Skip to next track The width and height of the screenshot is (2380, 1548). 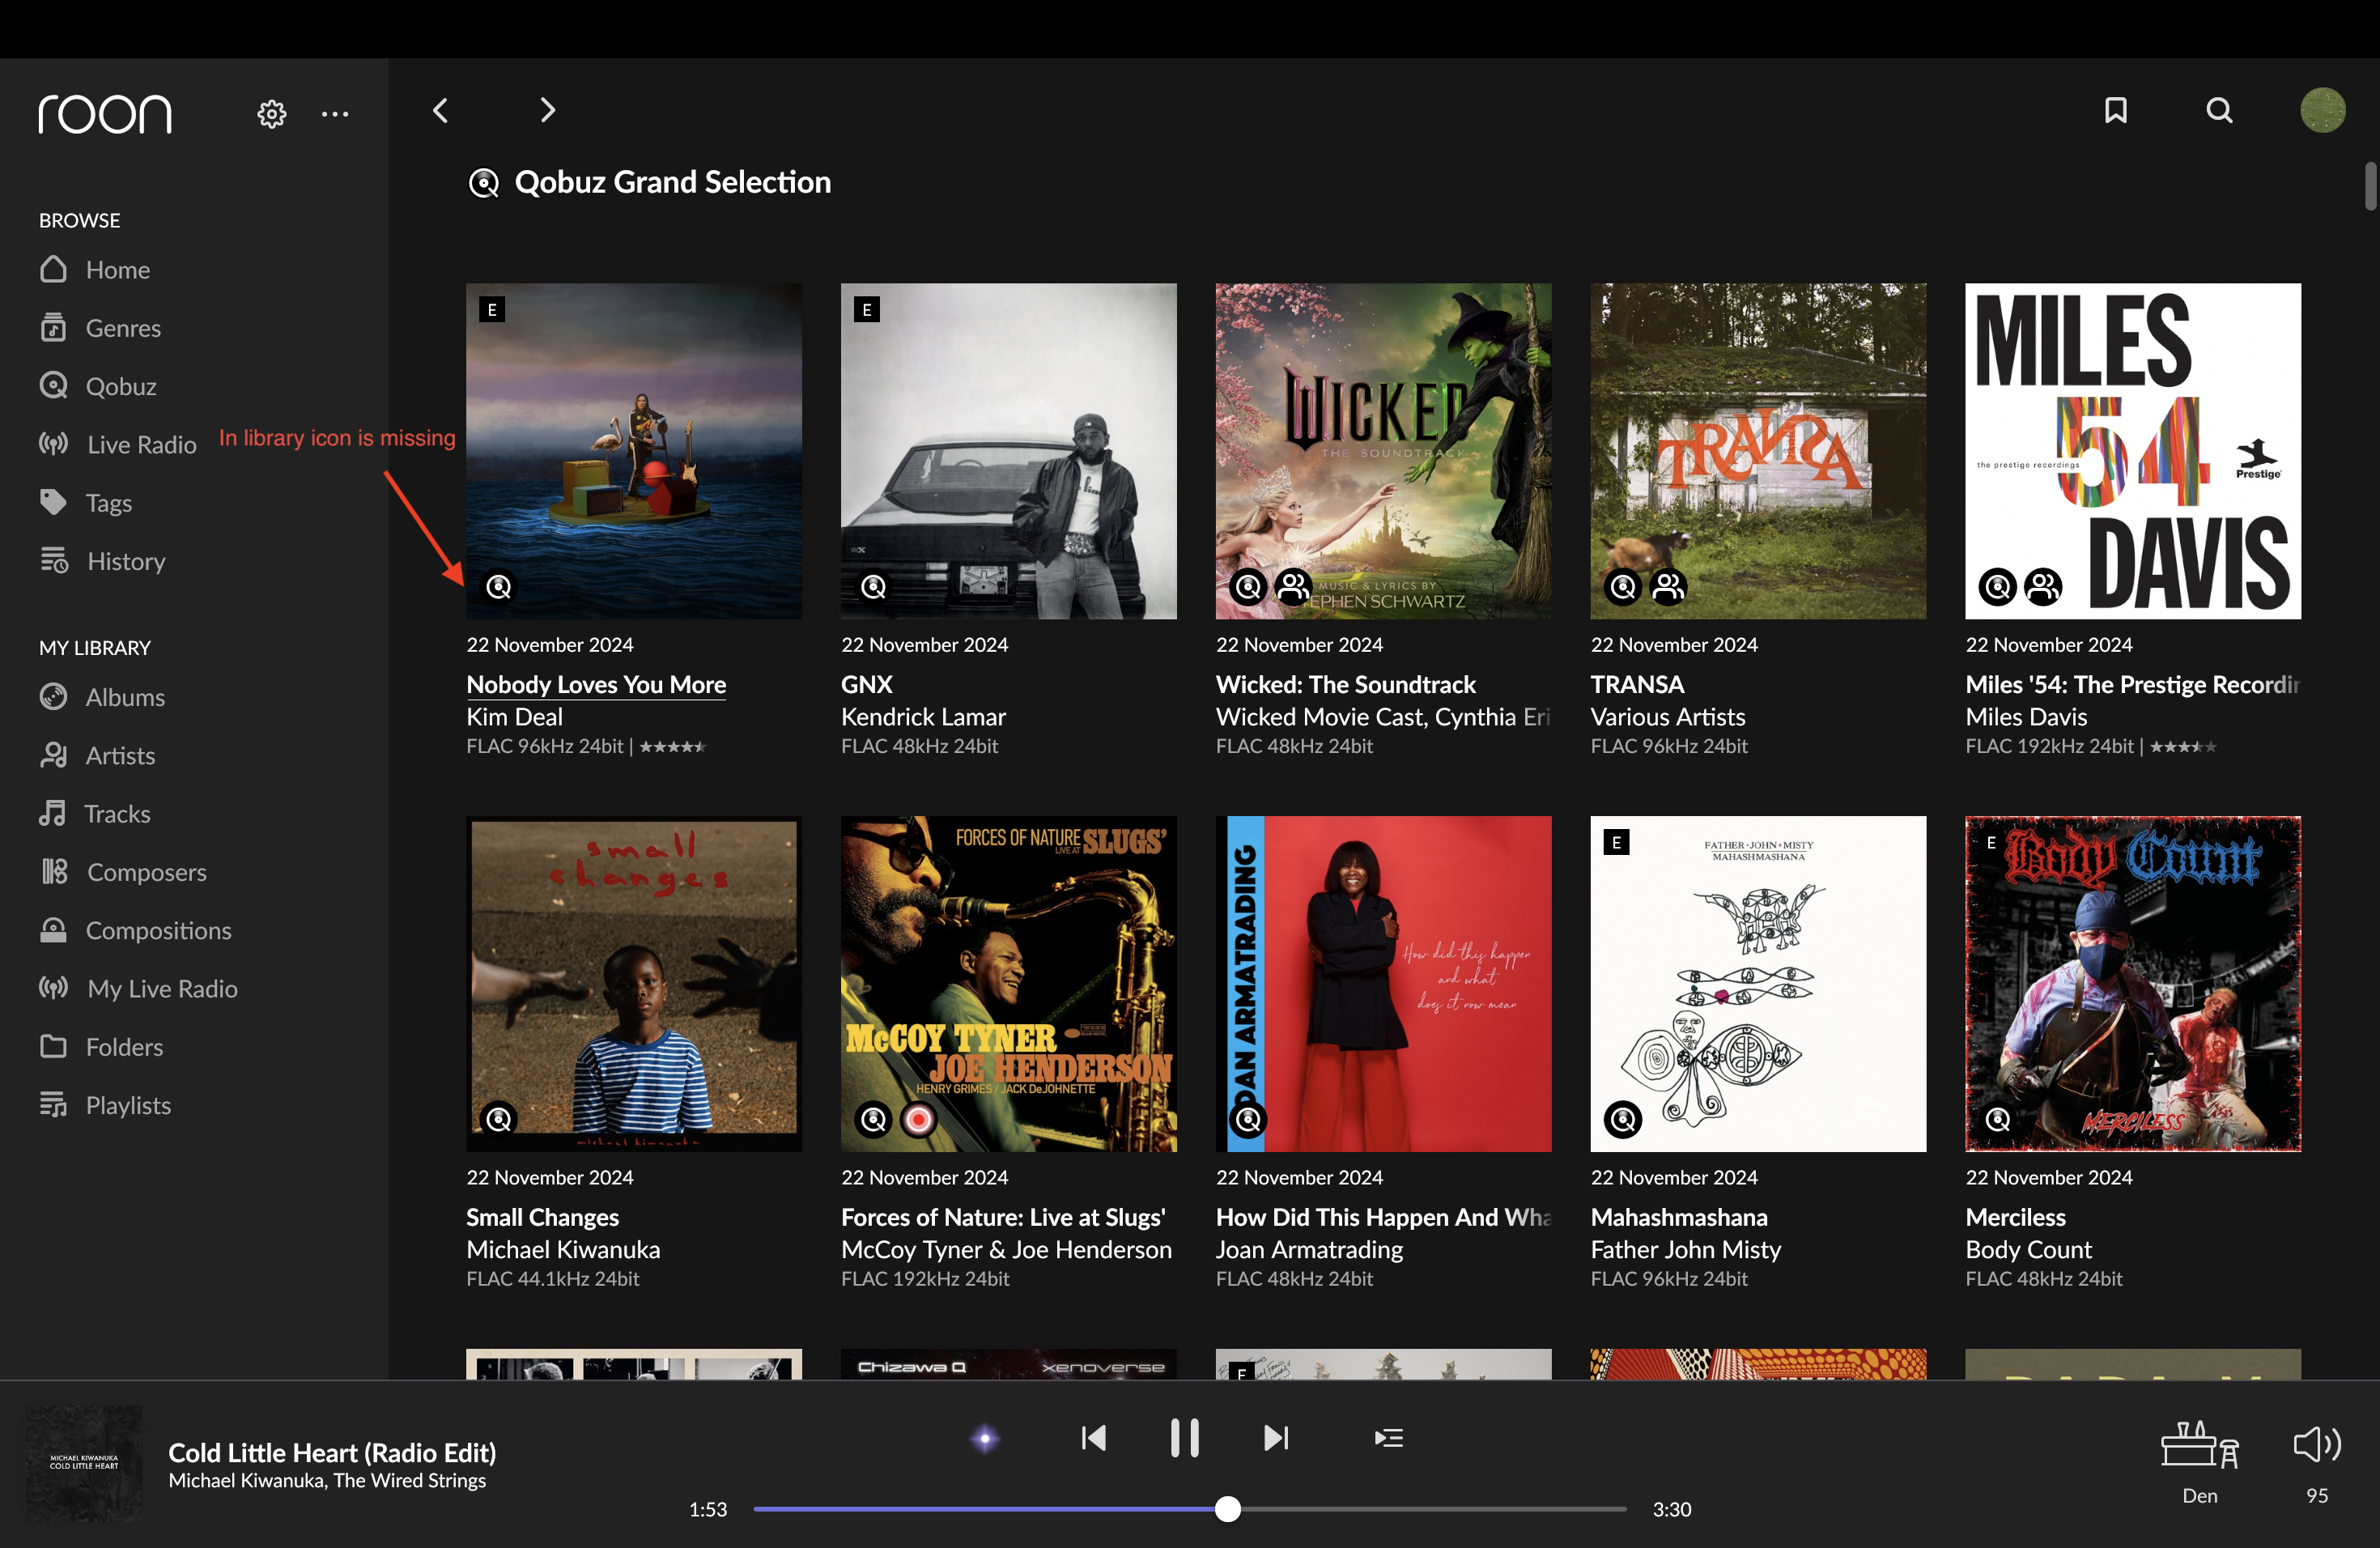(x=1276, y=1438)
